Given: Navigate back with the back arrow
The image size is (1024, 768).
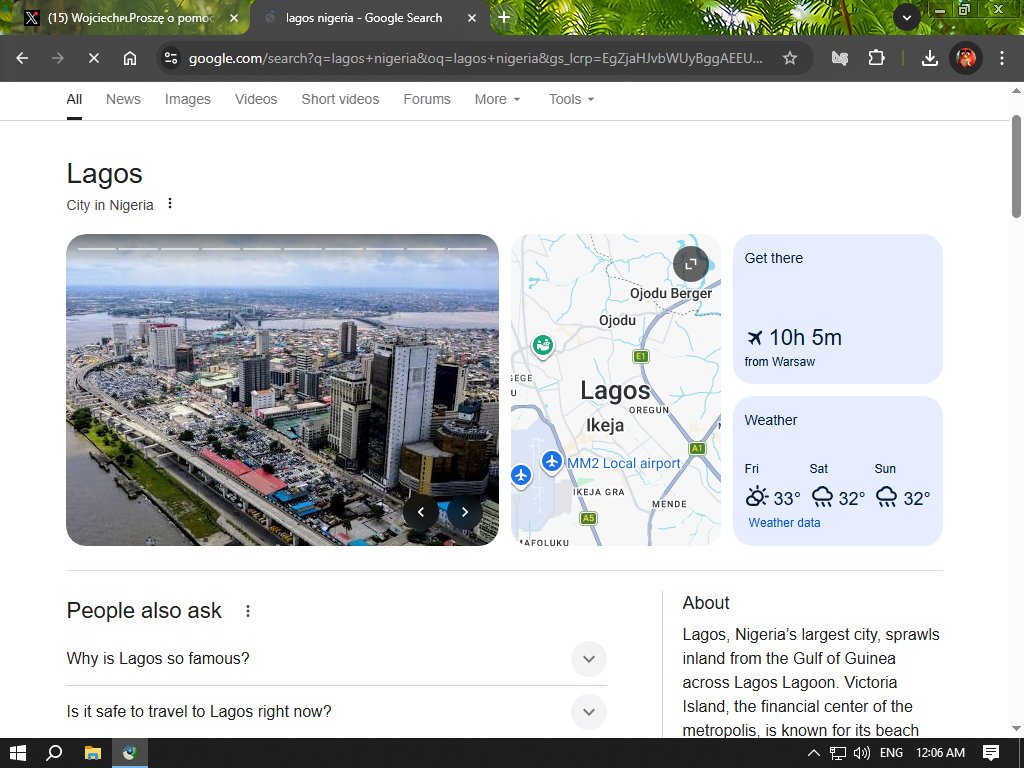Looking at the screenshot, I should (21, 58).
